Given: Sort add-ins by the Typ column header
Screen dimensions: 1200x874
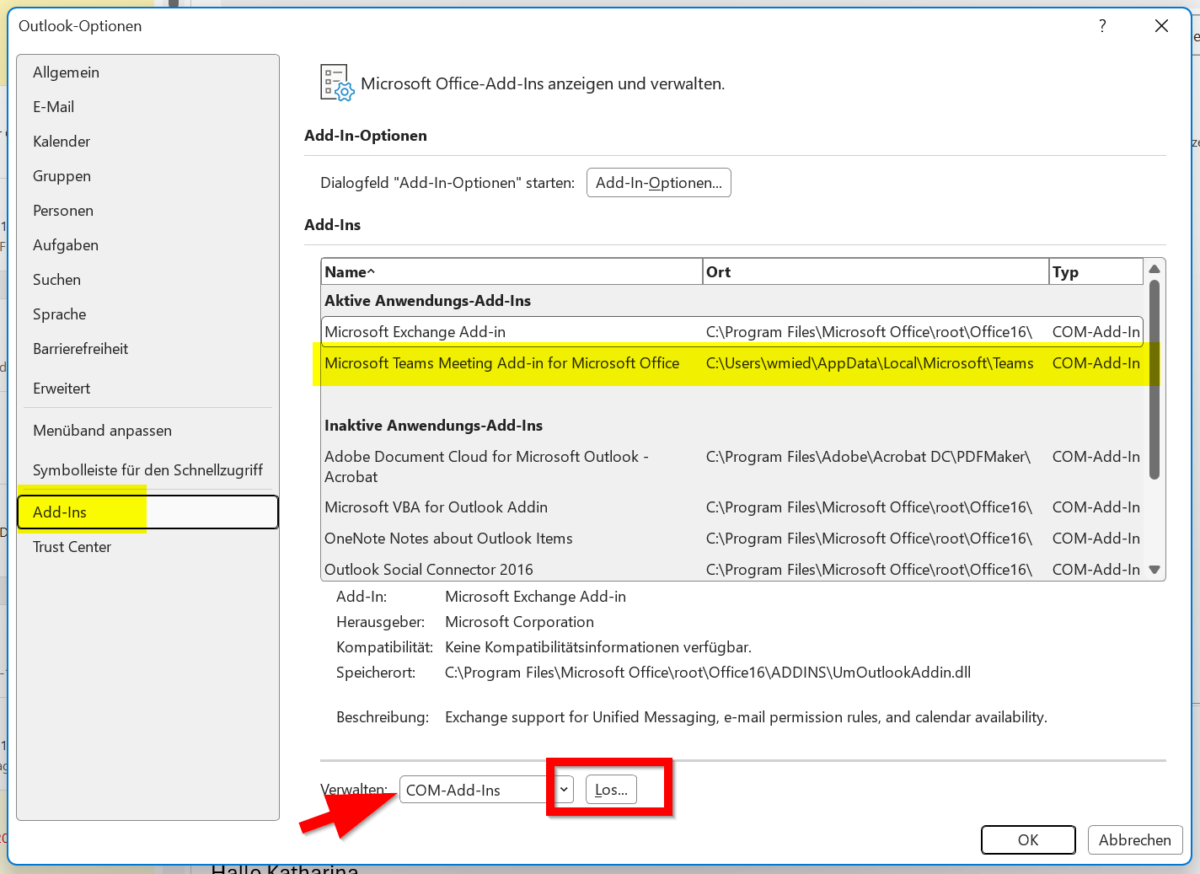Looking at the screenshot, I should point(1095,272).
